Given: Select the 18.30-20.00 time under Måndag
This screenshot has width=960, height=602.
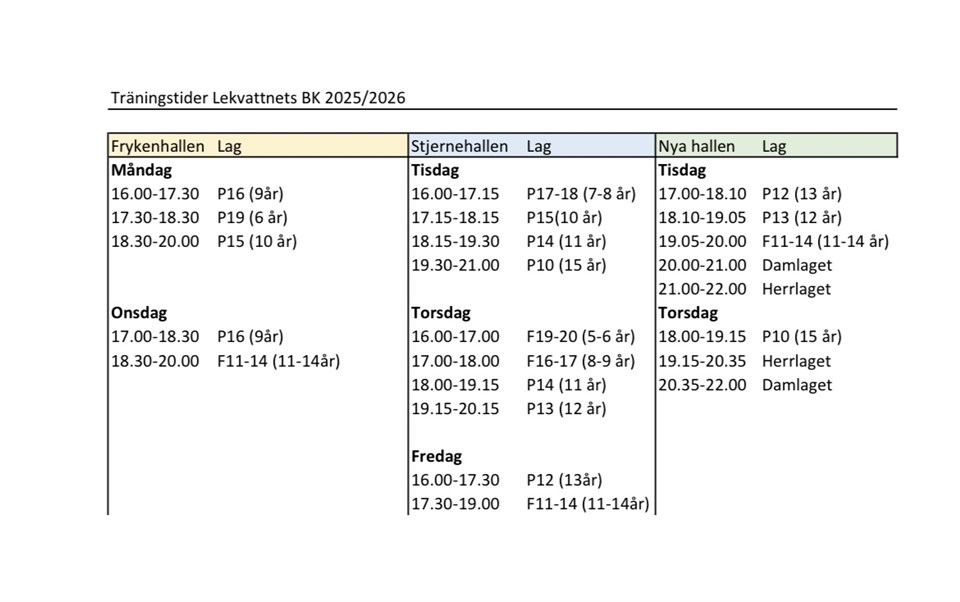Looking at the screenshot, I should (x=155, y=241).
